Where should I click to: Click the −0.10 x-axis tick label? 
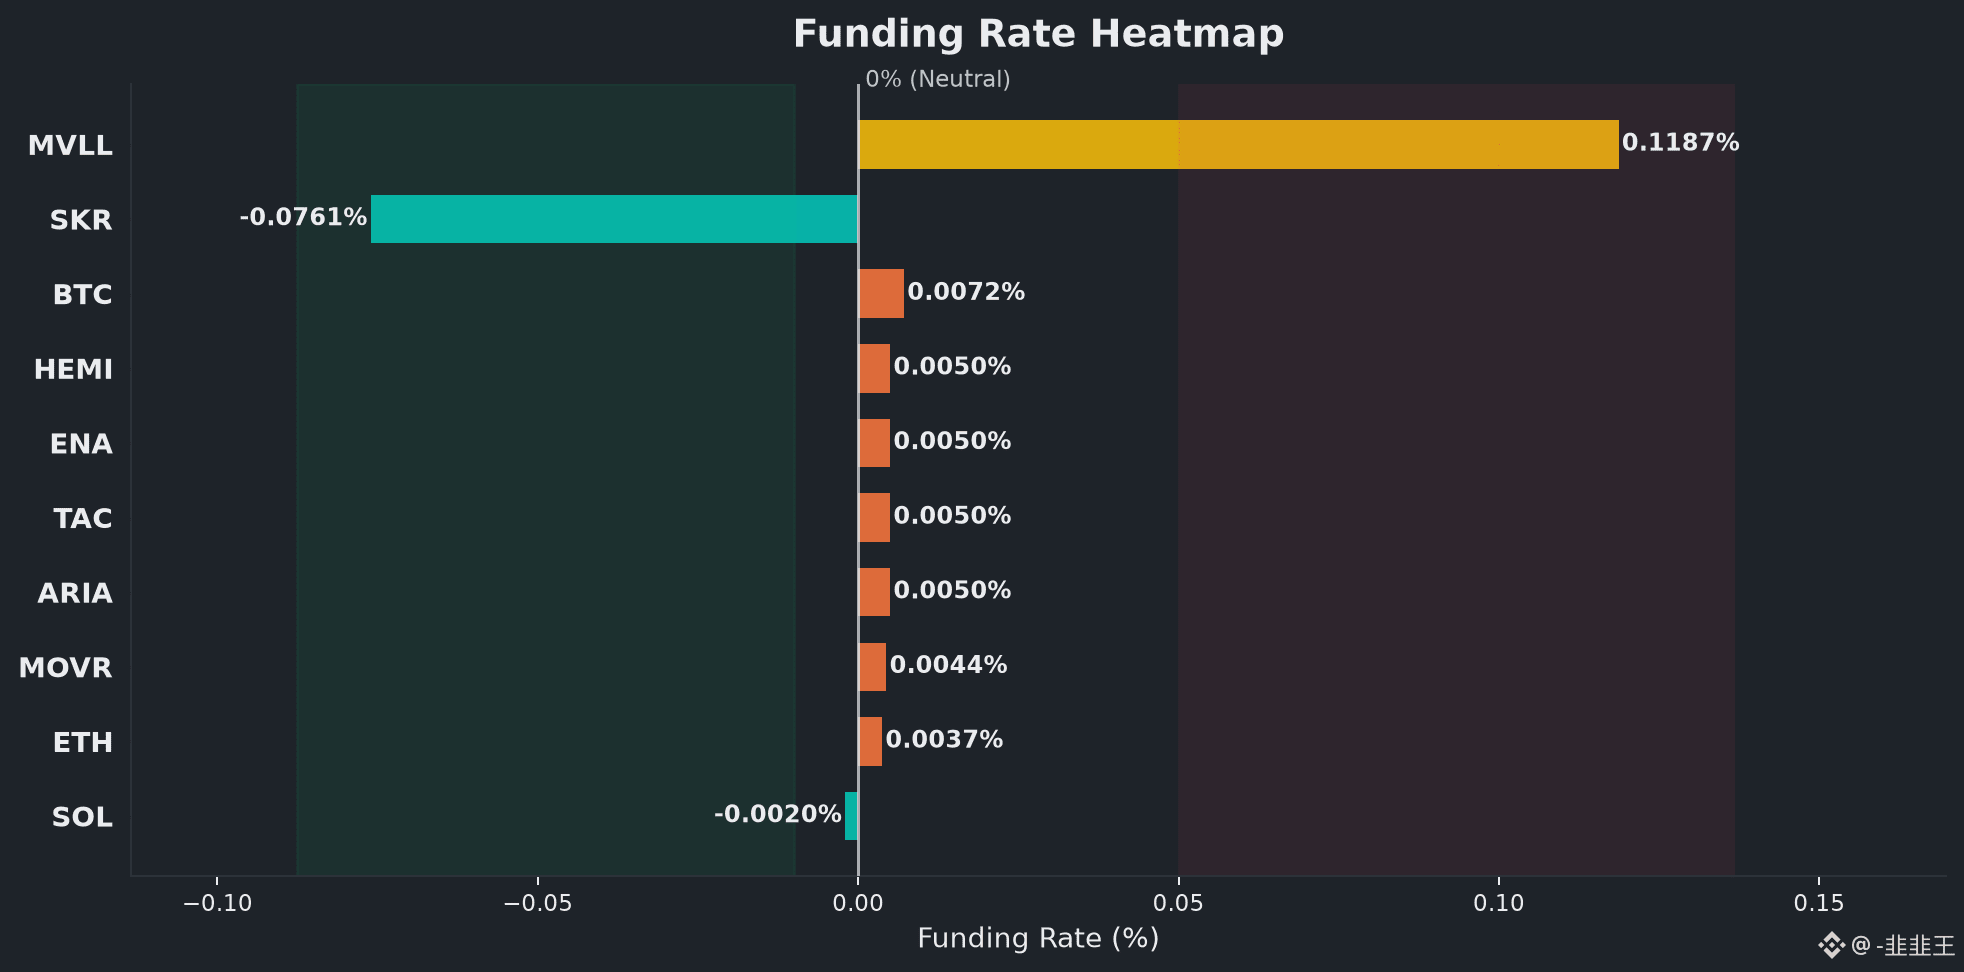click(x=217, y=904)
